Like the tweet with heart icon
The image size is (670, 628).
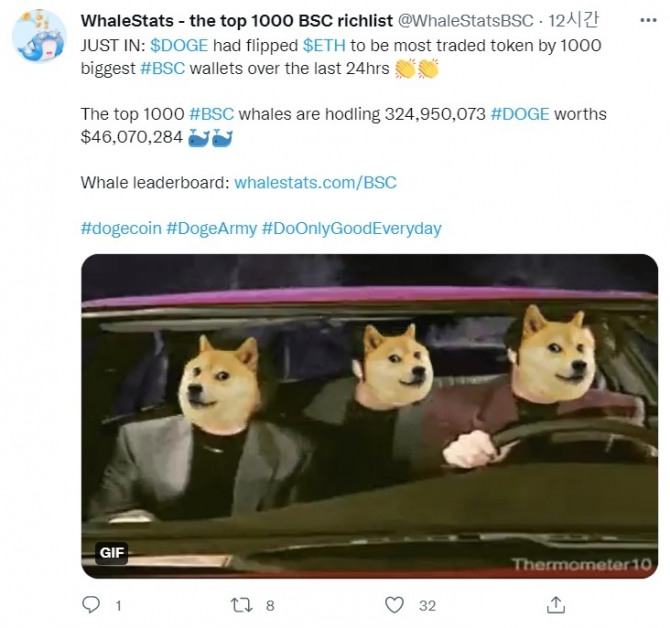click(394, 605)
